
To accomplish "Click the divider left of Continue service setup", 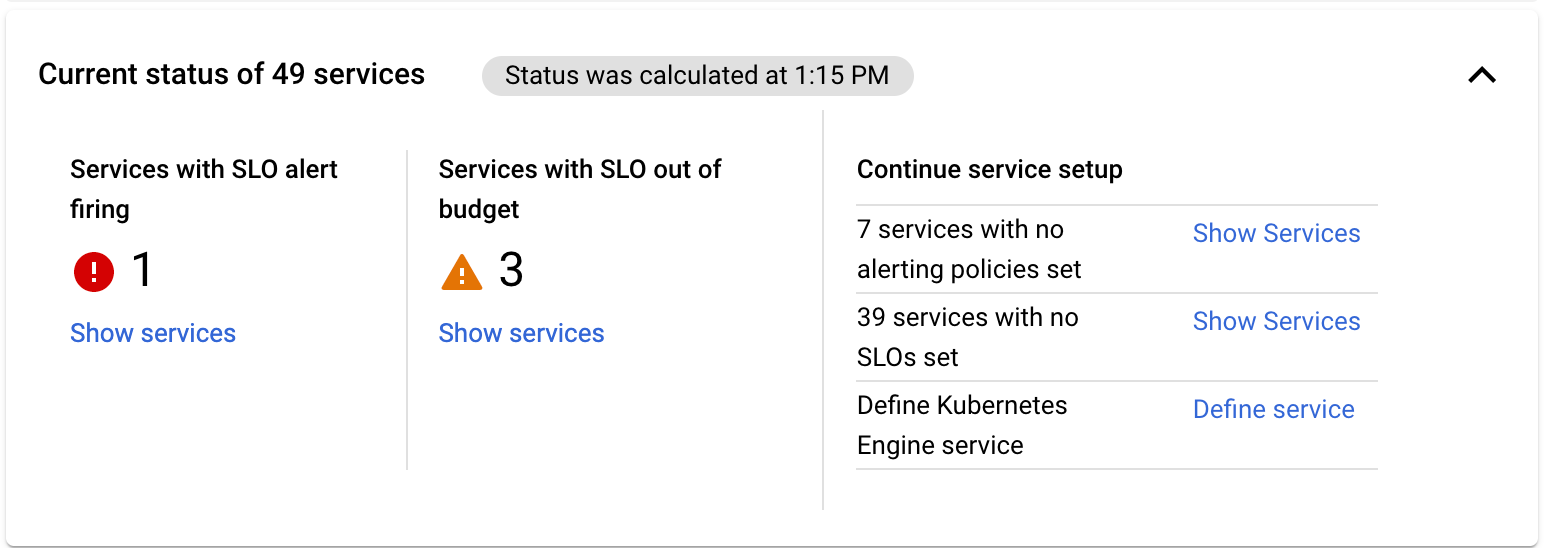I will click(823, 310).
